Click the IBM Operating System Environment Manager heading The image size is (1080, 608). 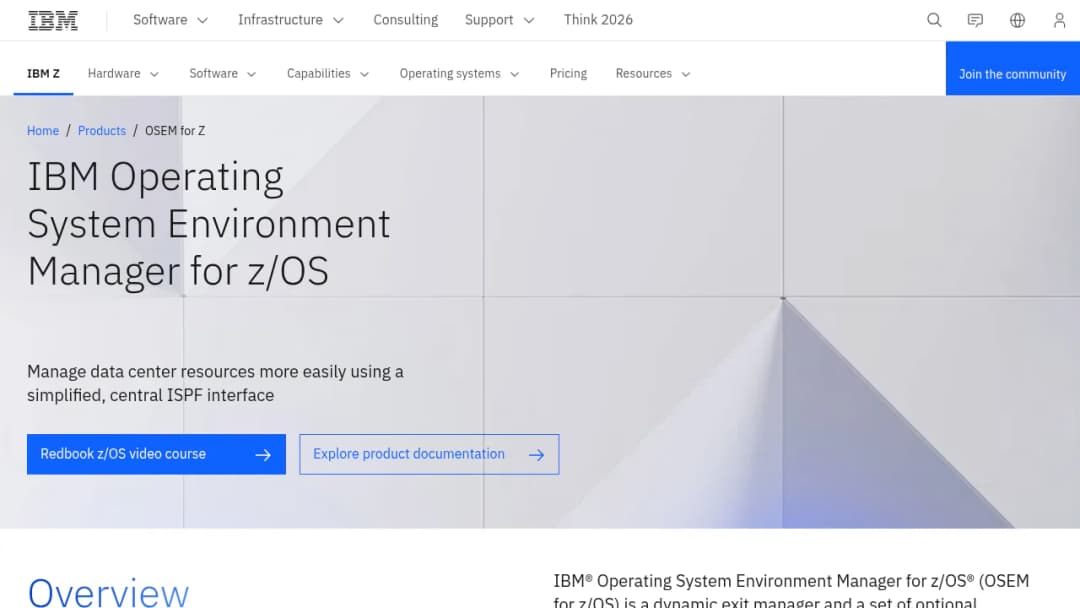click(209, 224)
